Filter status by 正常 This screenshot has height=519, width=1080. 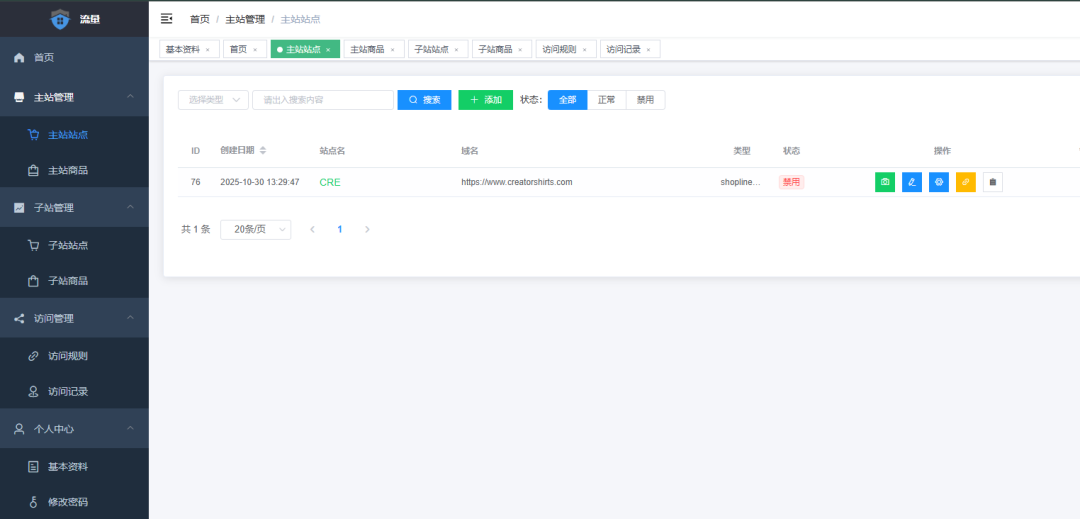[607, 100]
